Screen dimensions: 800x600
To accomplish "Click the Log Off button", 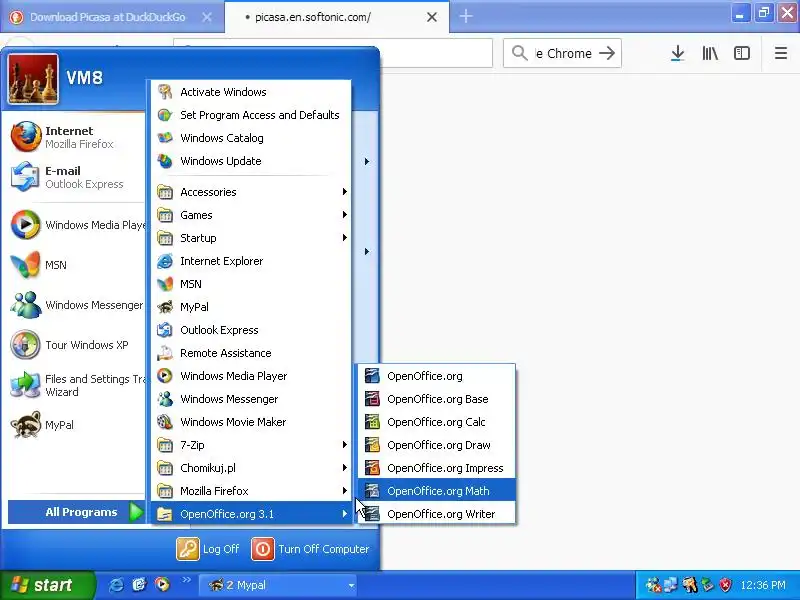I will (x=208, y=549).
